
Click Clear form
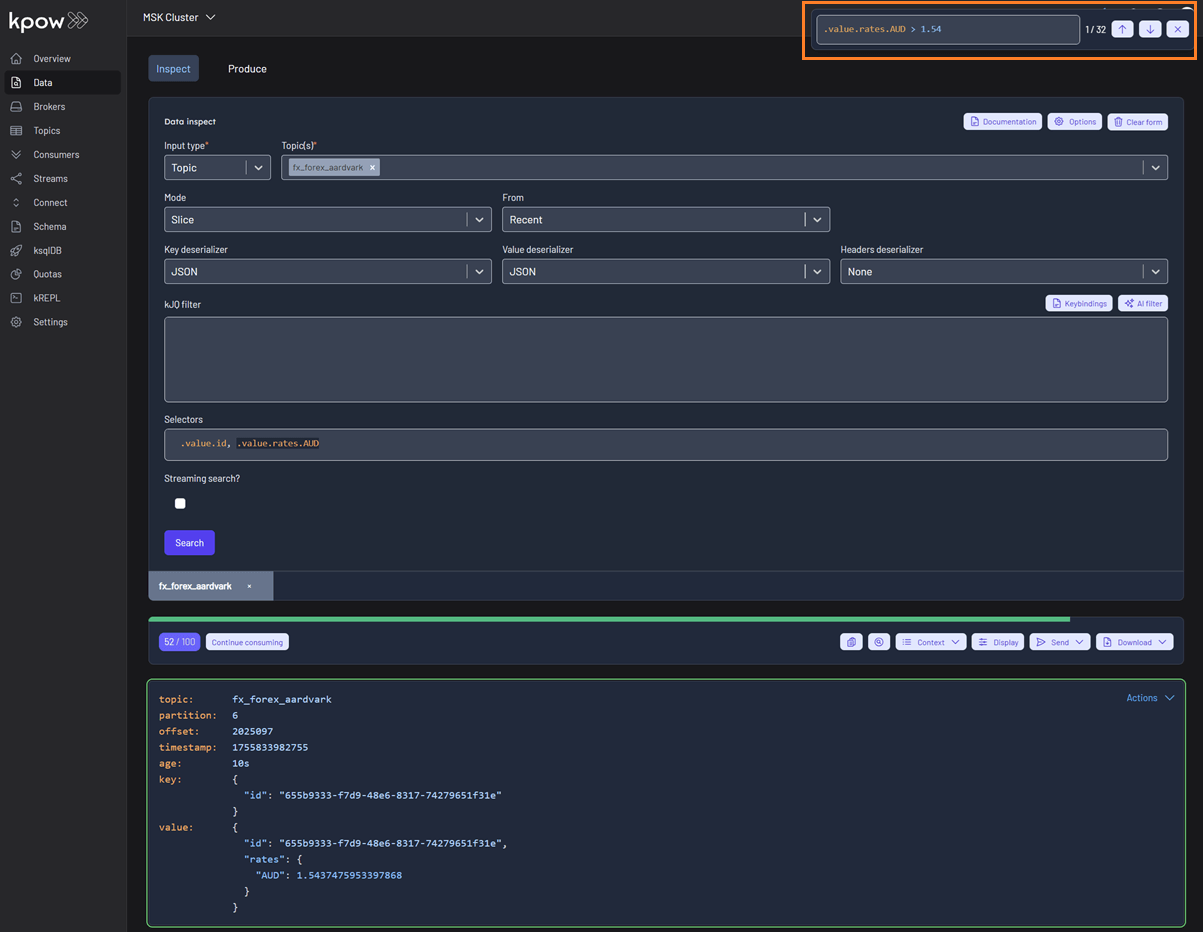point(1138,122)
